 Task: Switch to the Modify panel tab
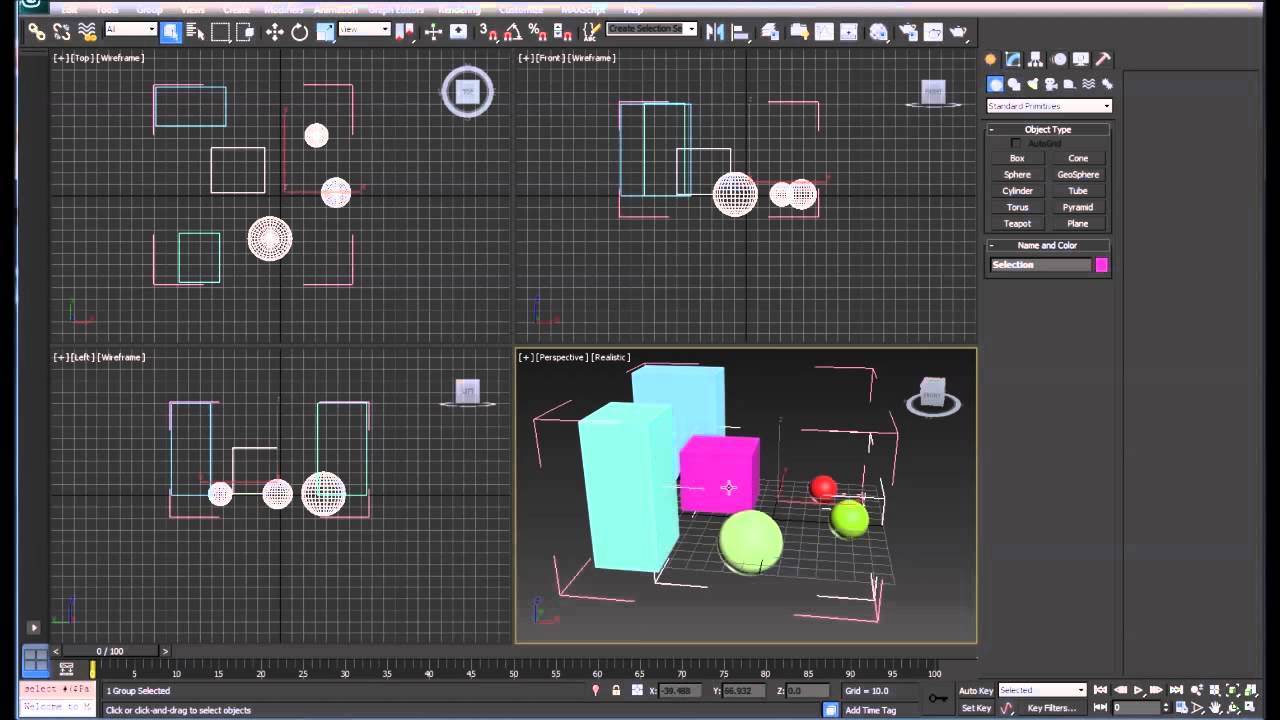click(x=1013, y=60)
